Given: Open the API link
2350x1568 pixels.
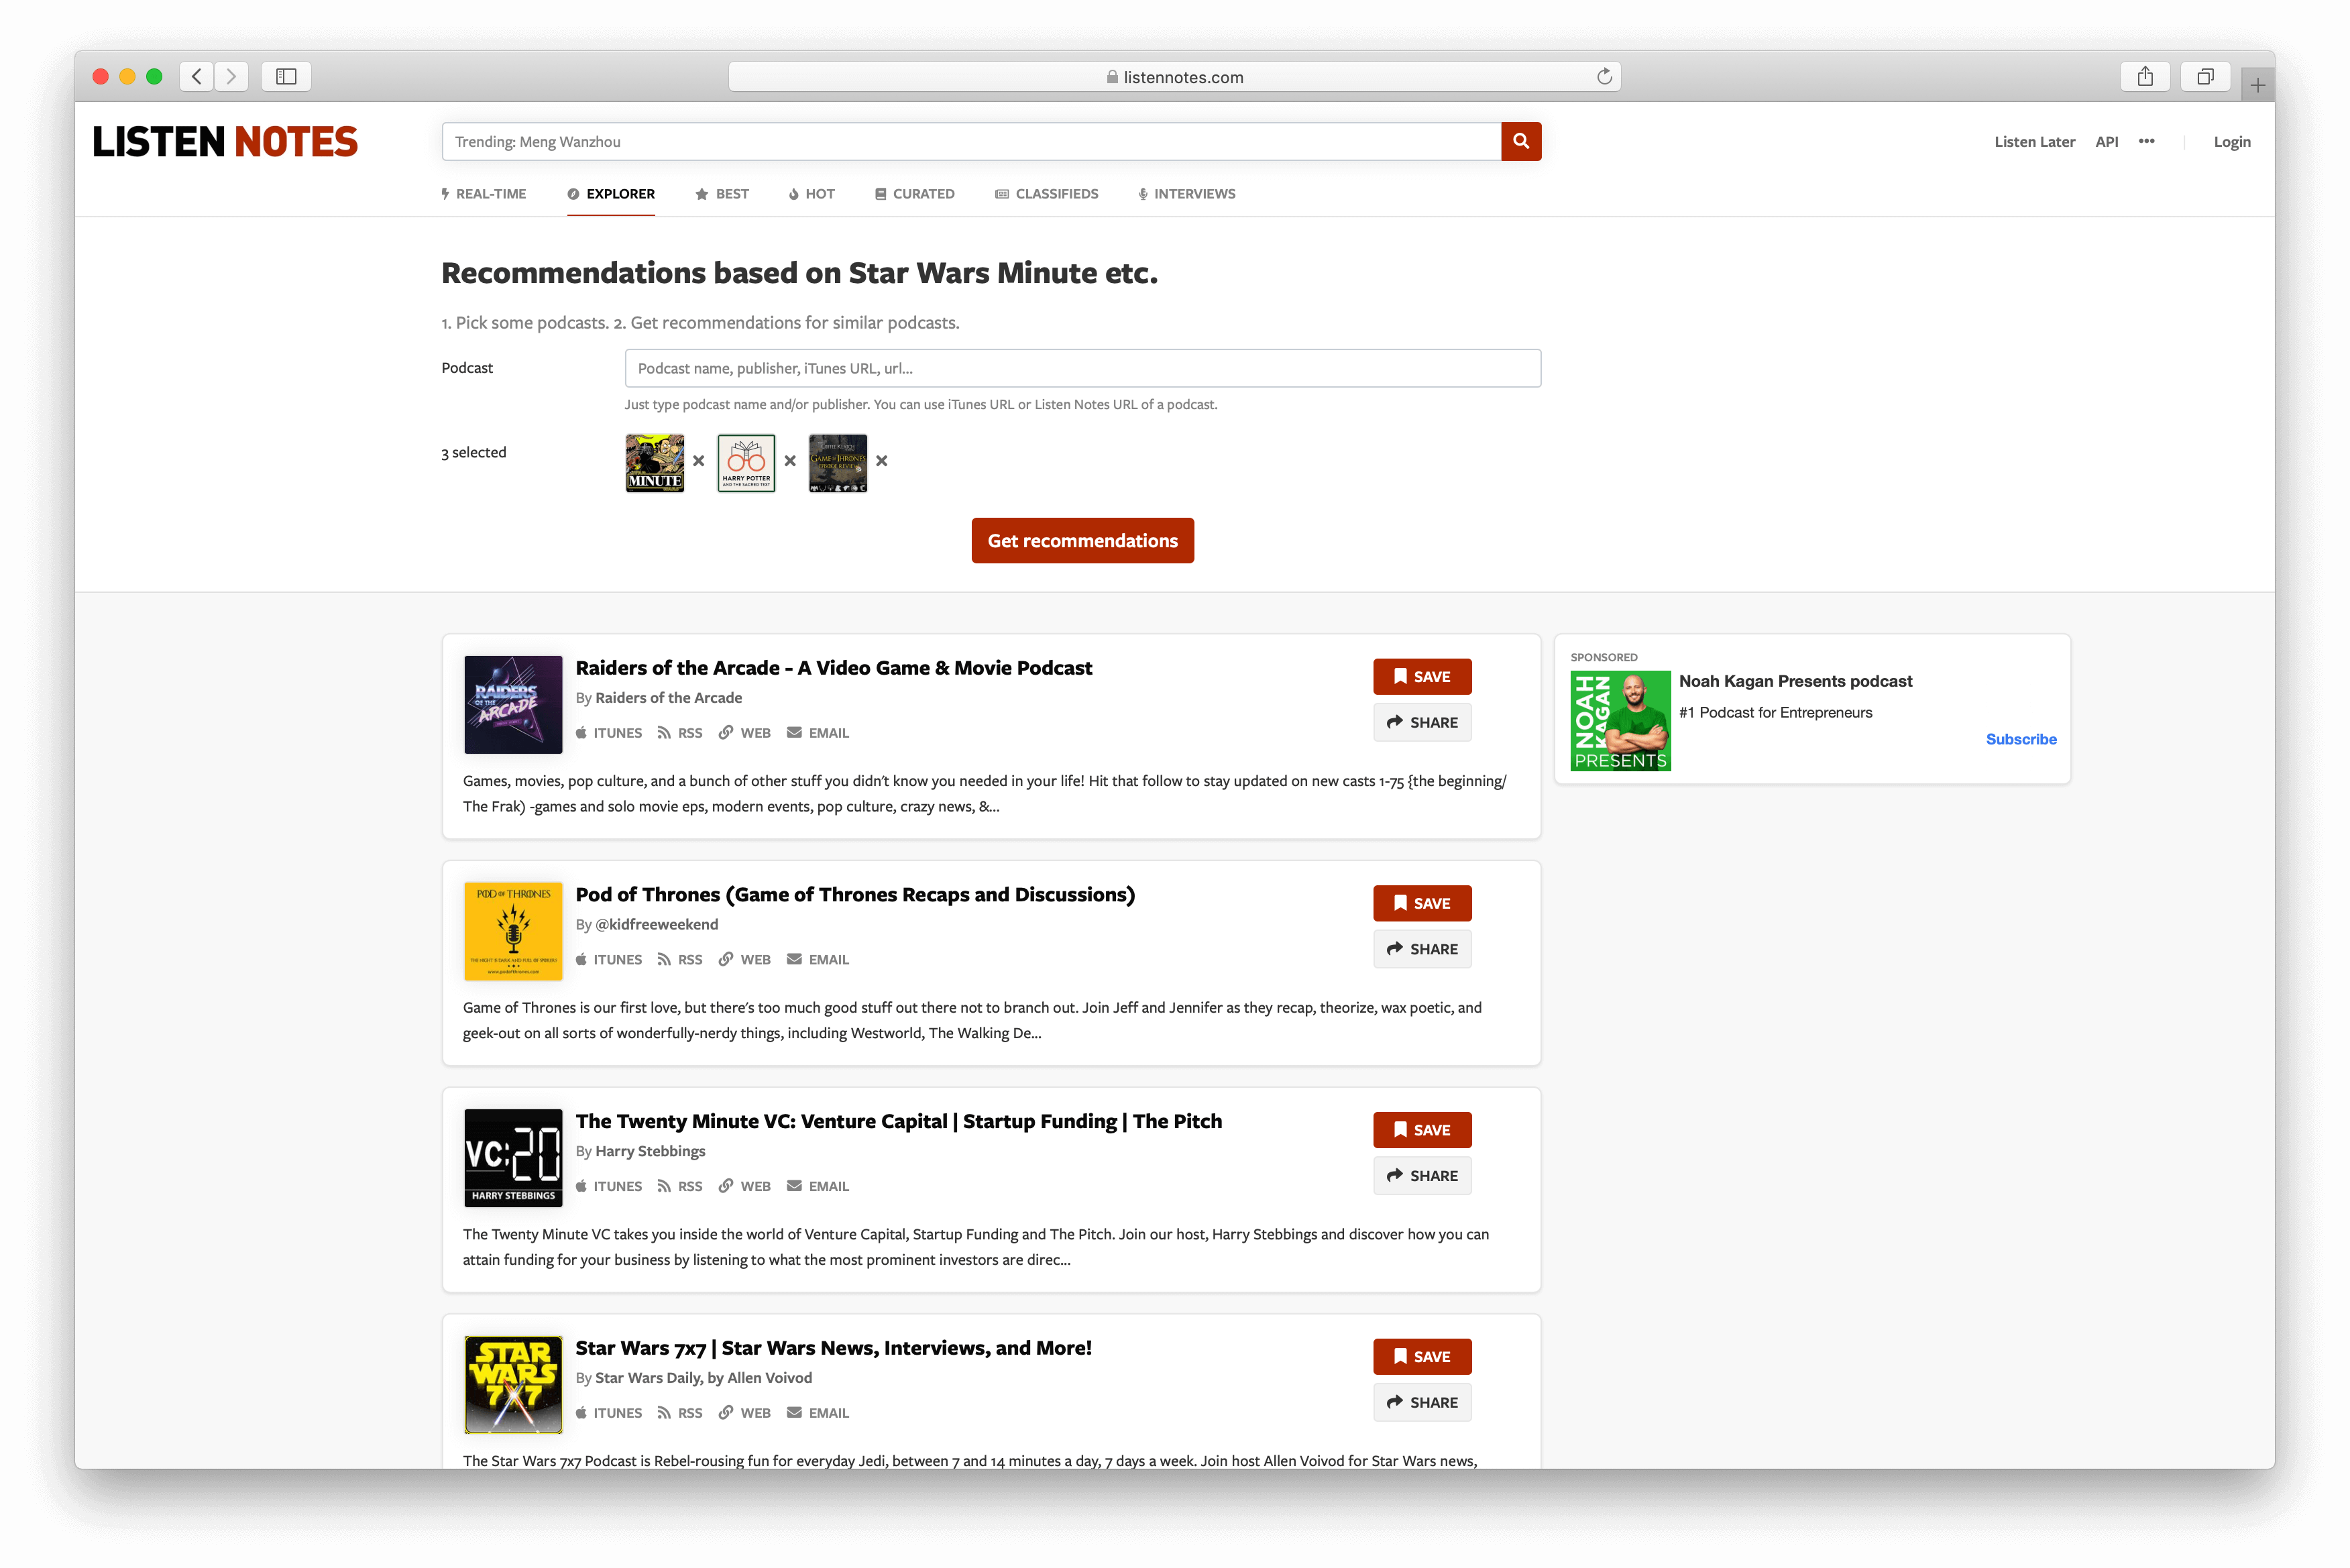Looking at the screenshot, I should [x=2106, y=142].
